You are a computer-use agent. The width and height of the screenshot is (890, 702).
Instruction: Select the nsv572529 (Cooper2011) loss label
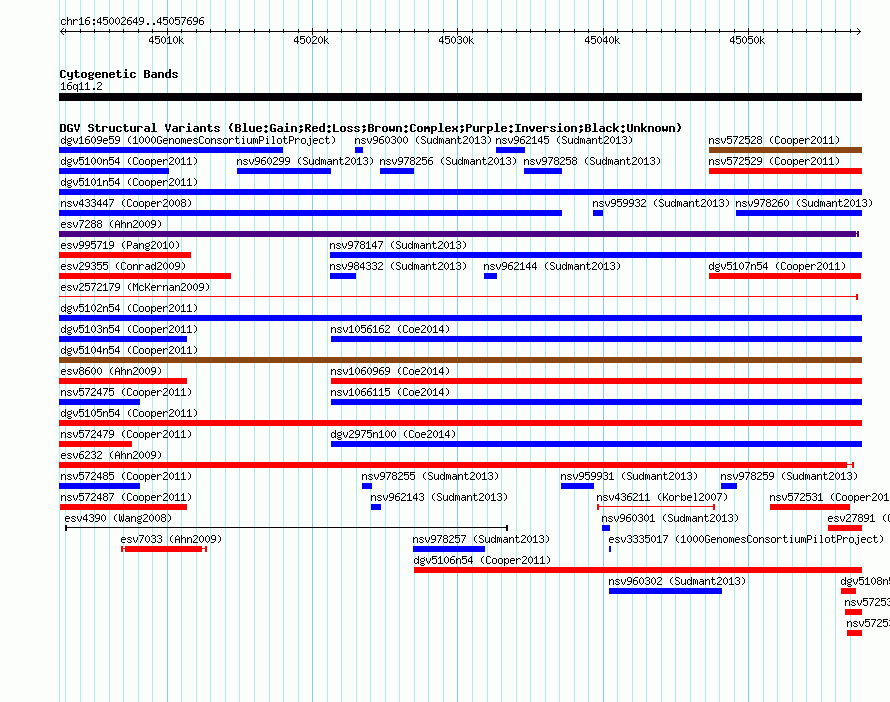774,161
